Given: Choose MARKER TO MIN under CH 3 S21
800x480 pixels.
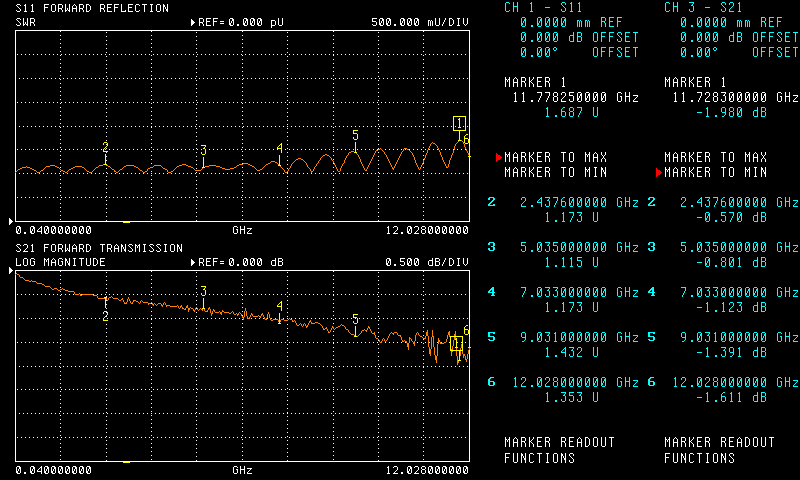Looking at the screenshot, I should coord(715,173).
